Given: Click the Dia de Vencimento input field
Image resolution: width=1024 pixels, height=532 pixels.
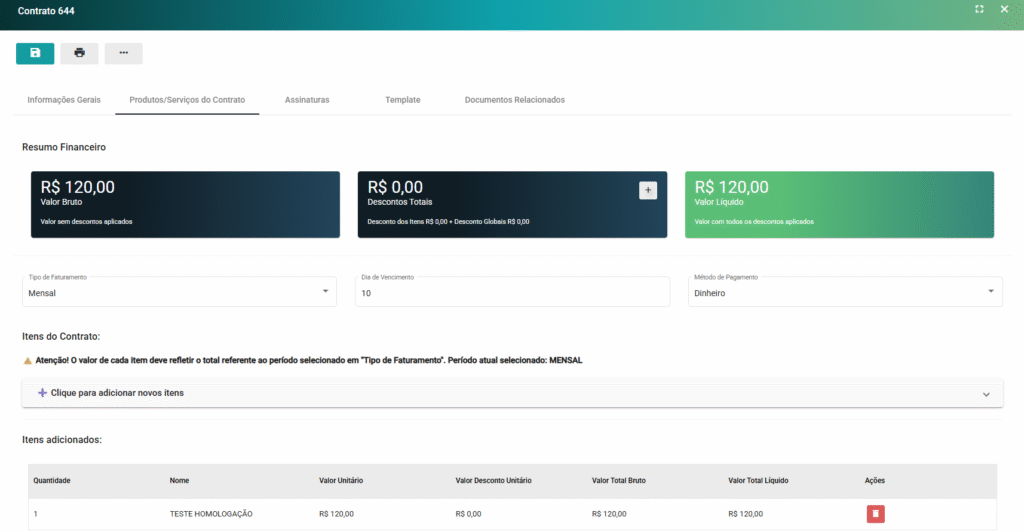Looking at the screenshot, I should 511,293.
